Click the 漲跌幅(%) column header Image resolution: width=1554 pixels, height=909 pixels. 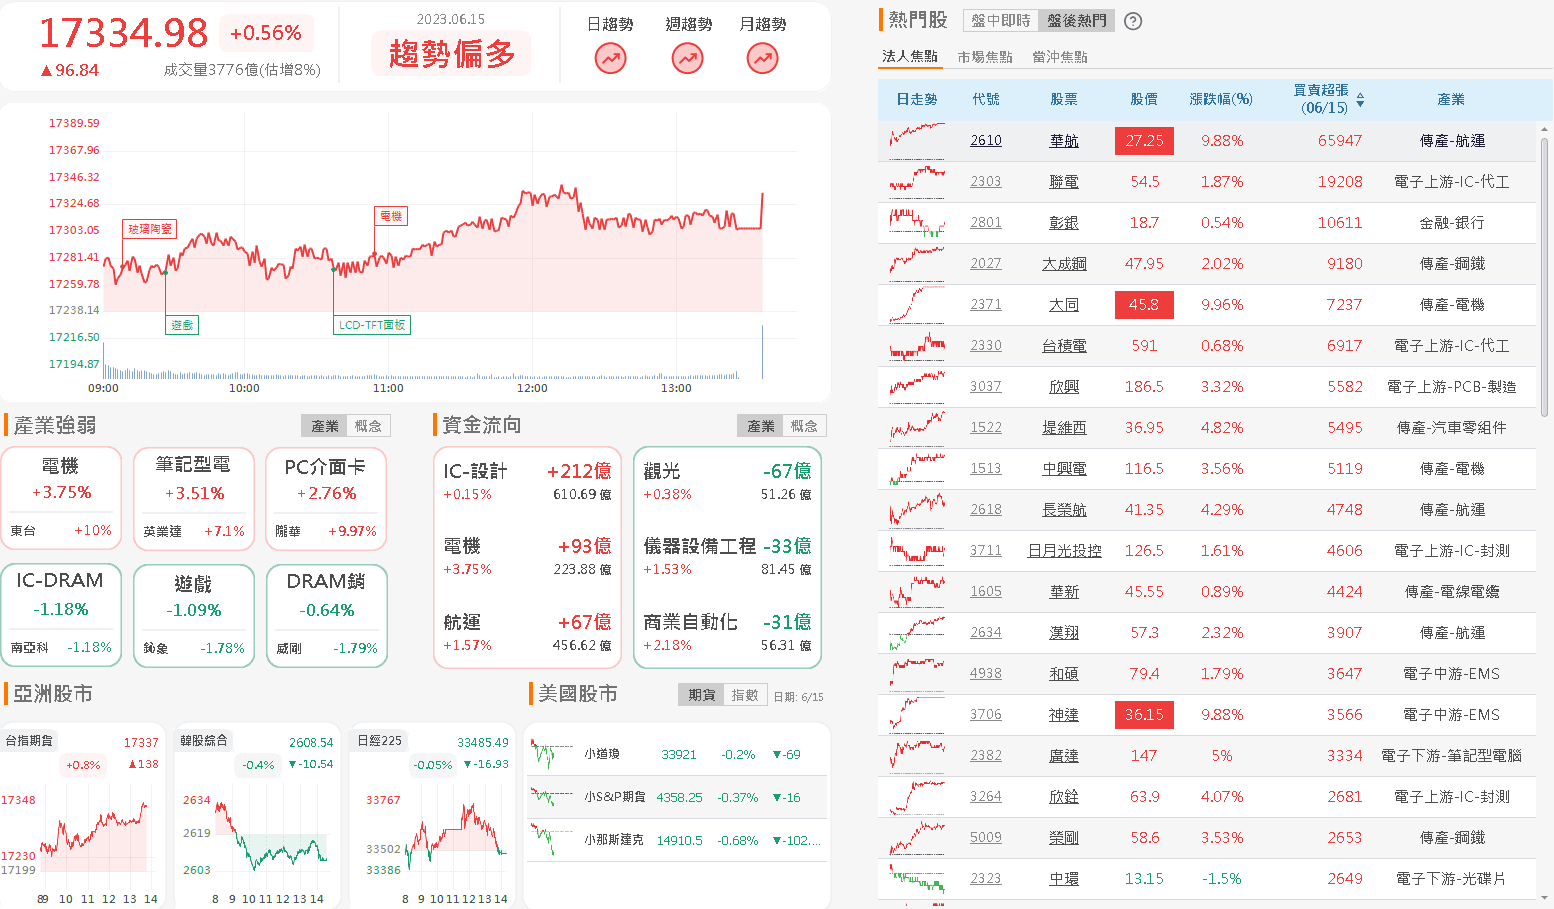click(x=1221, y=99)
